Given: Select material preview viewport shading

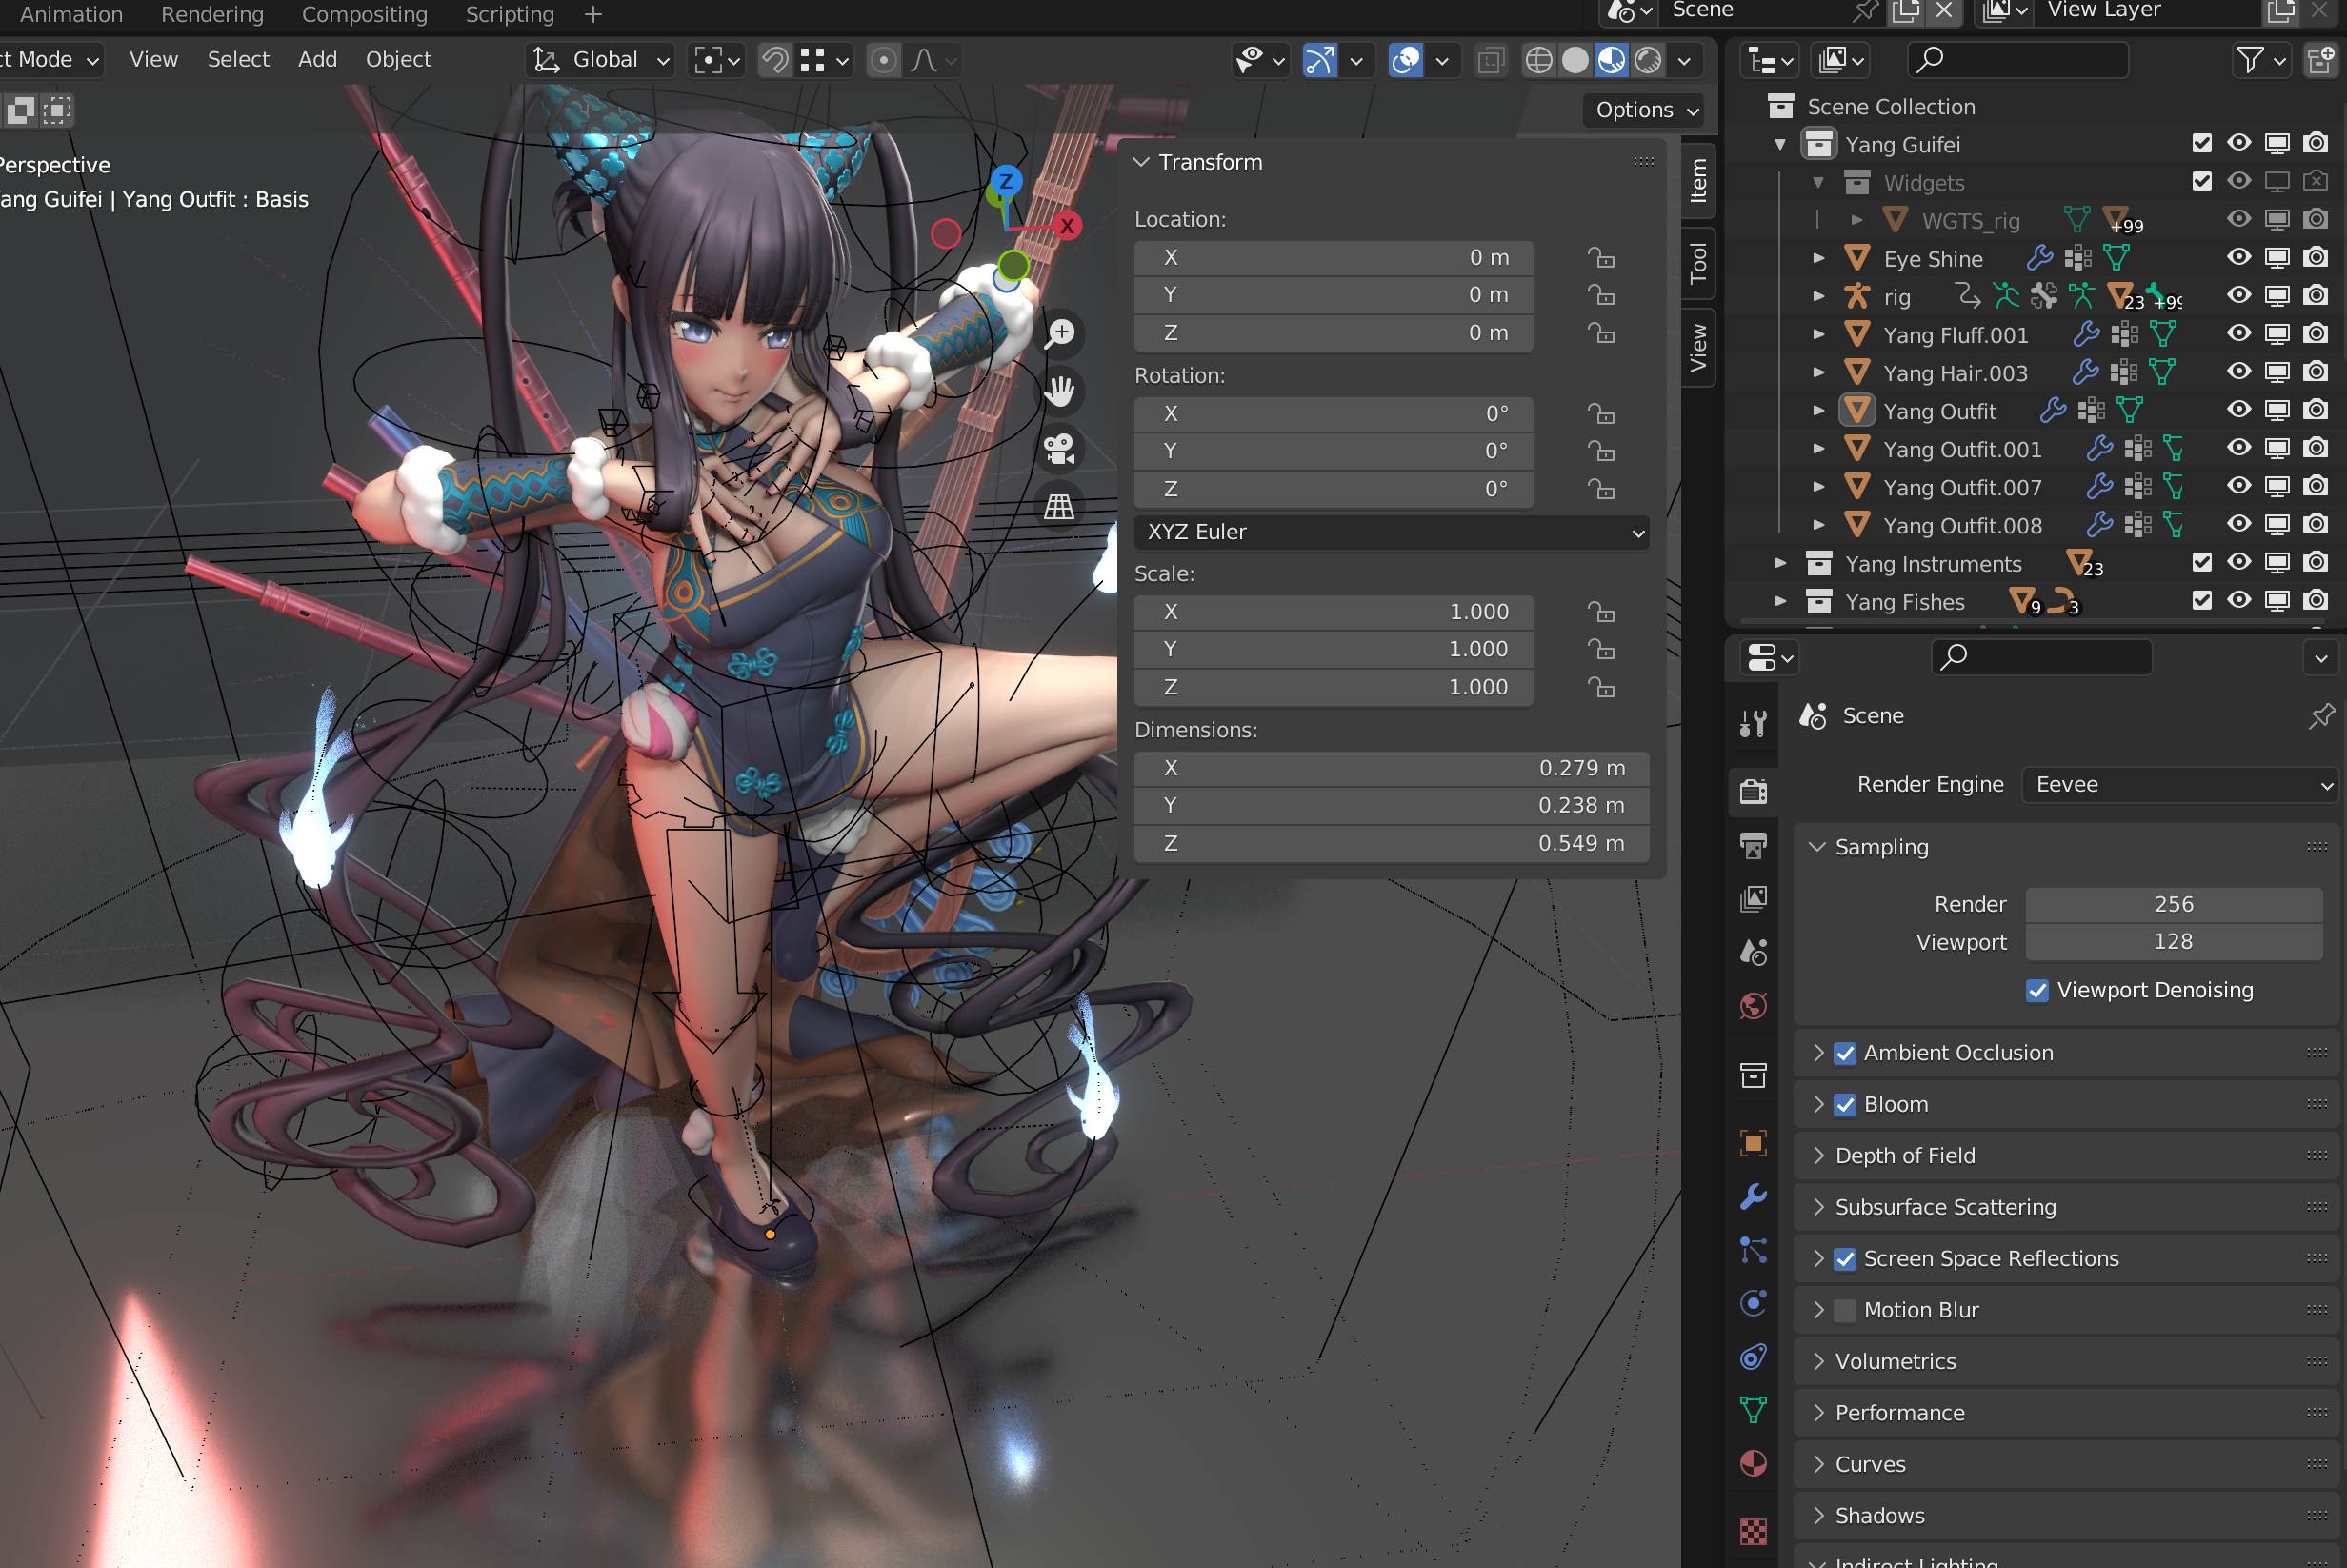Looking at the screenshot, I should (1611, 61).
